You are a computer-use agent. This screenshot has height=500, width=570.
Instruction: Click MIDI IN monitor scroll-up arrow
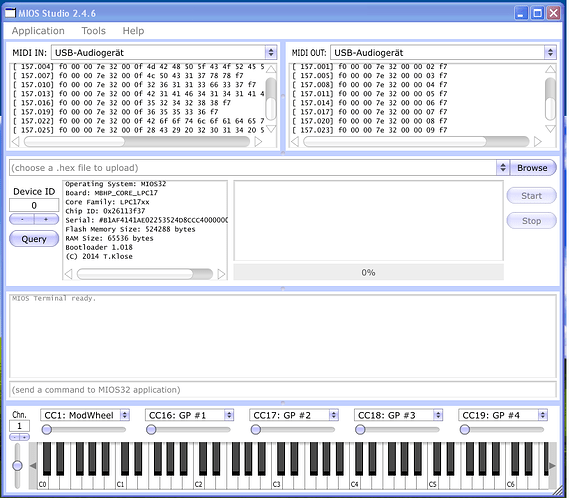(x=271, y=69)
